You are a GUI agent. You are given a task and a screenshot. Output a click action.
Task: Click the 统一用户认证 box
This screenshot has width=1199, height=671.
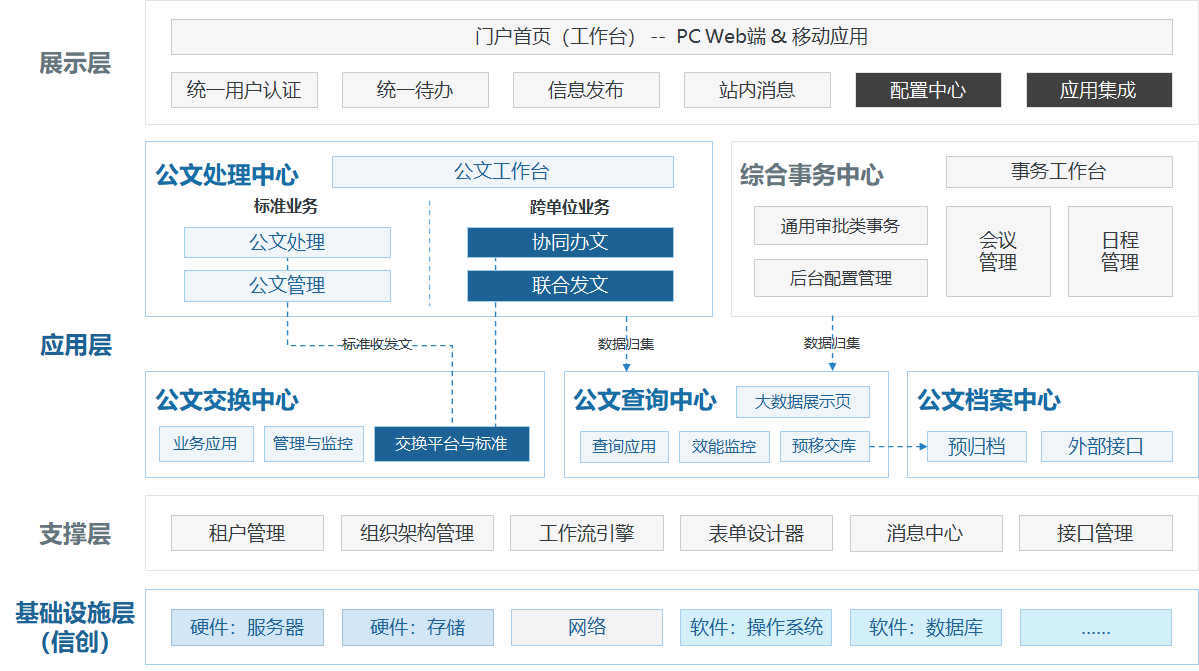[x=244, y=90]
